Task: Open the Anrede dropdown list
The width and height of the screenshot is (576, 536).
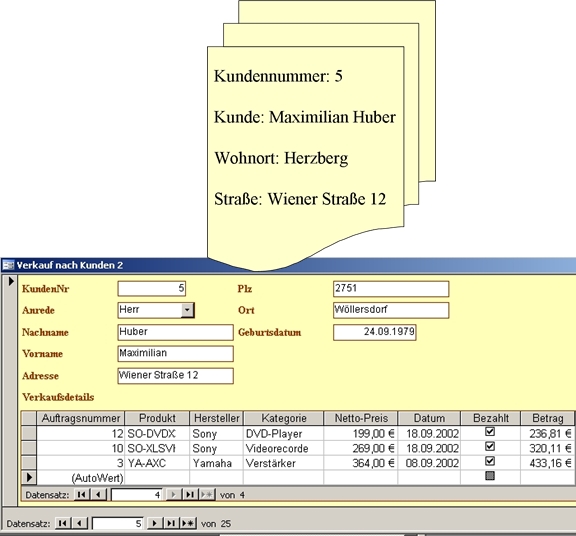Action: 187,310
